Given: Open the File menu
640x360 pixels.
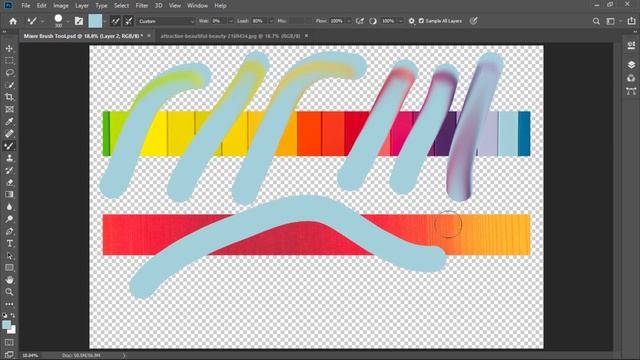Looking at the screenshot, I should click(26, 6).
